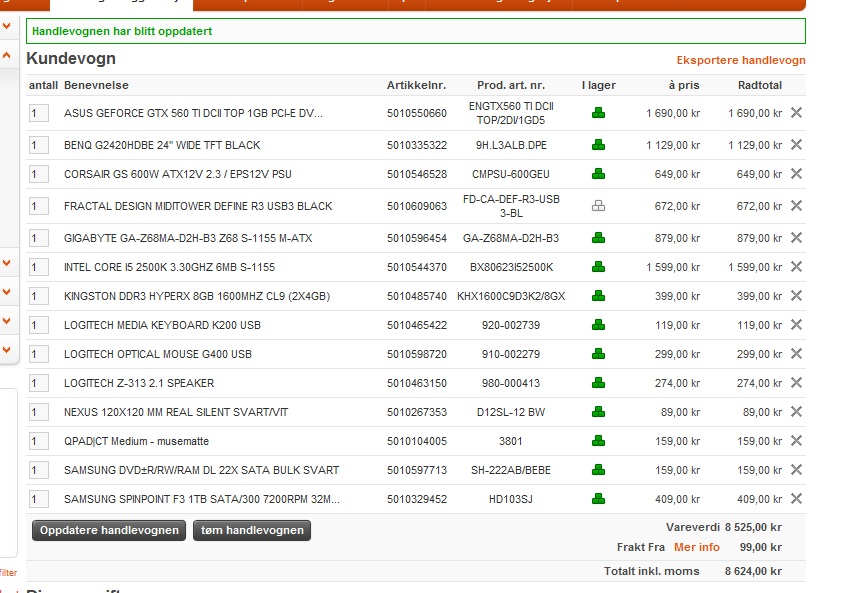Viewport: 841px width, 593px height.
Task: Click stock icon for Logitech Z-313 speaker
Action: pyautogui.click(x=599, y=382)
